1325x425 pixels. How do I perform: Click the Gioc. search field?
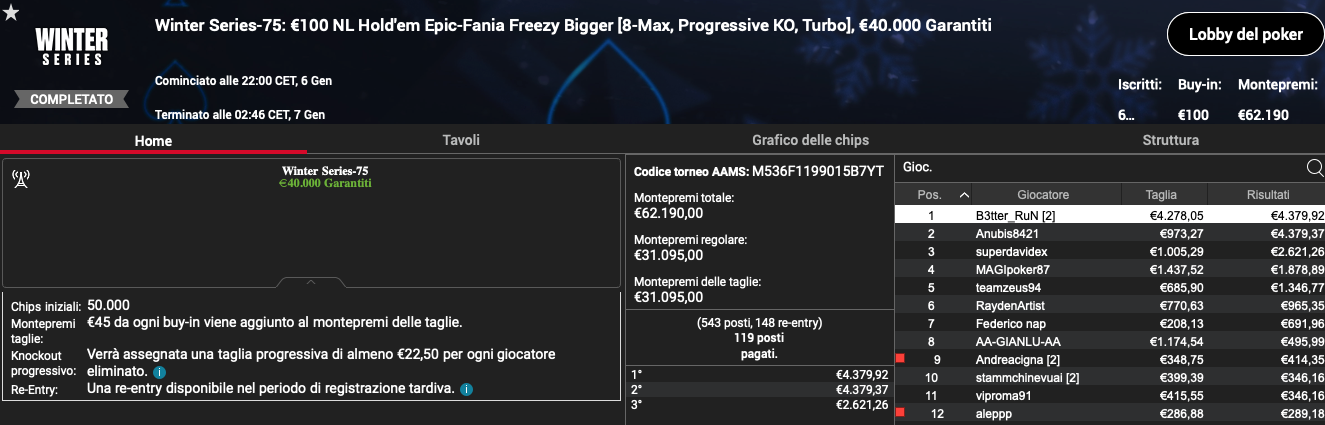point(1100,168)
